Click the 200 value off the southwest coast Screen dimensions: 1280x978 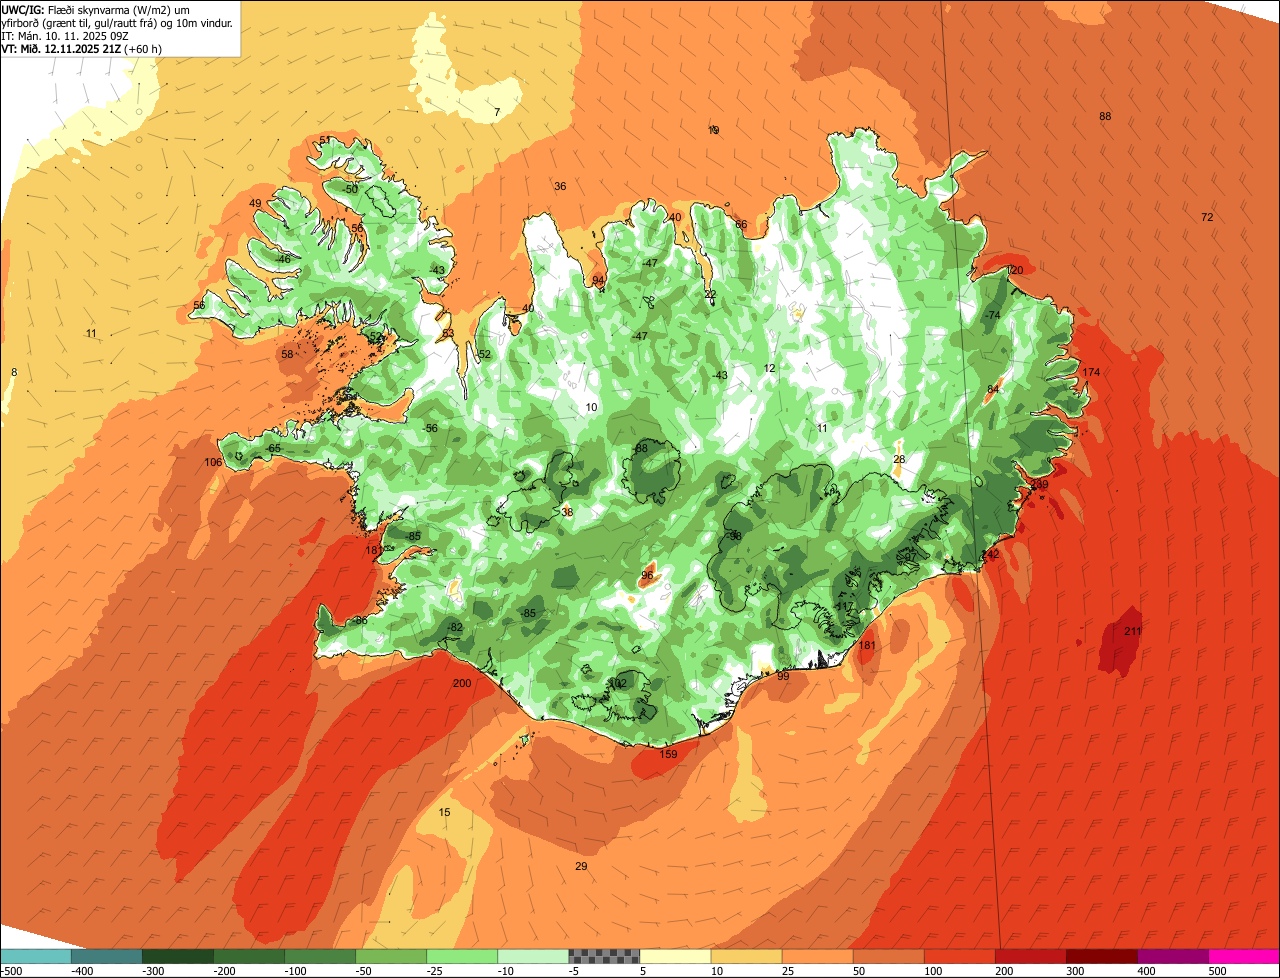pos(462,683)
